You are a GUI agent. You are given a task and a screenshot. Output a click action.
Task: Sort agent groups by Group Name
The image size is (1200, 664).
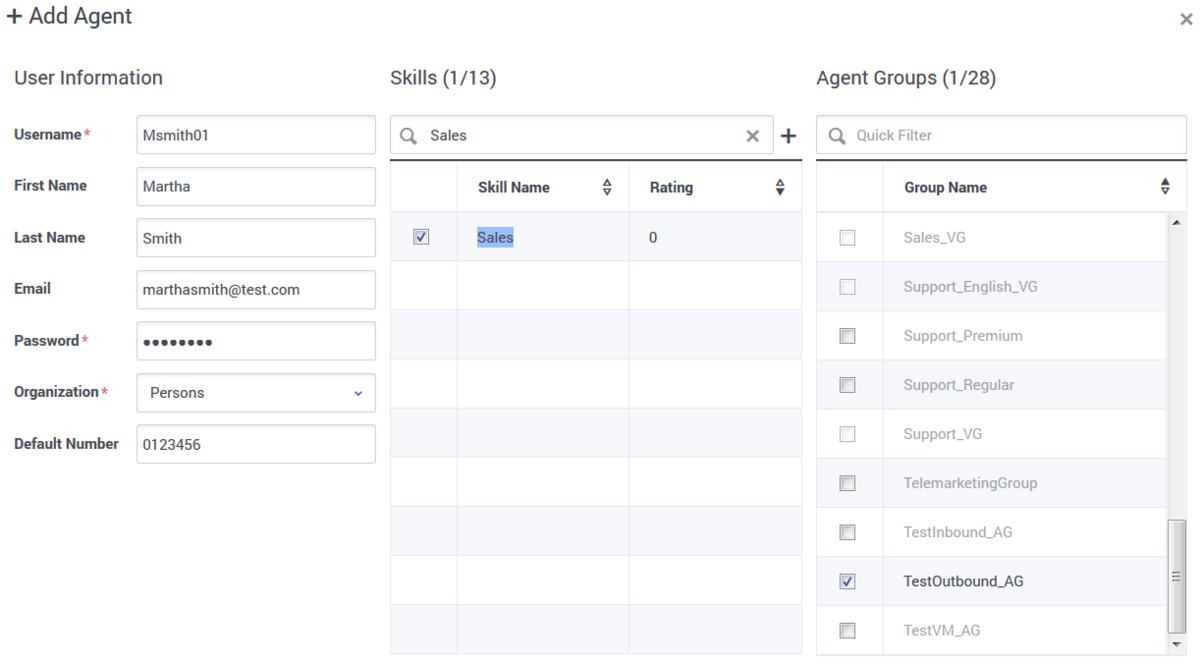[1165, 187]
